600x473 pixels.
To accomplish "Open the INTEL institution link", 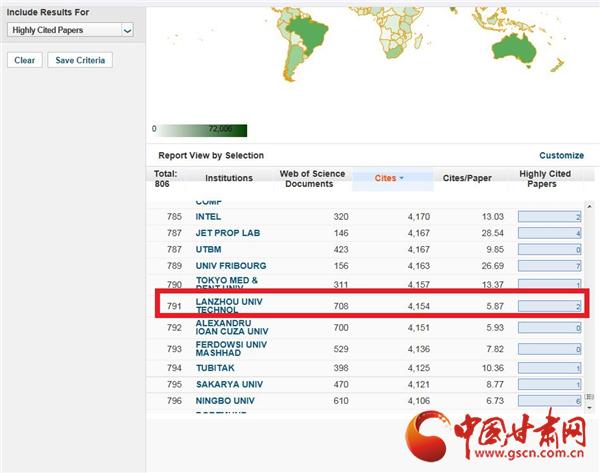I will click(x=209, y=216).
